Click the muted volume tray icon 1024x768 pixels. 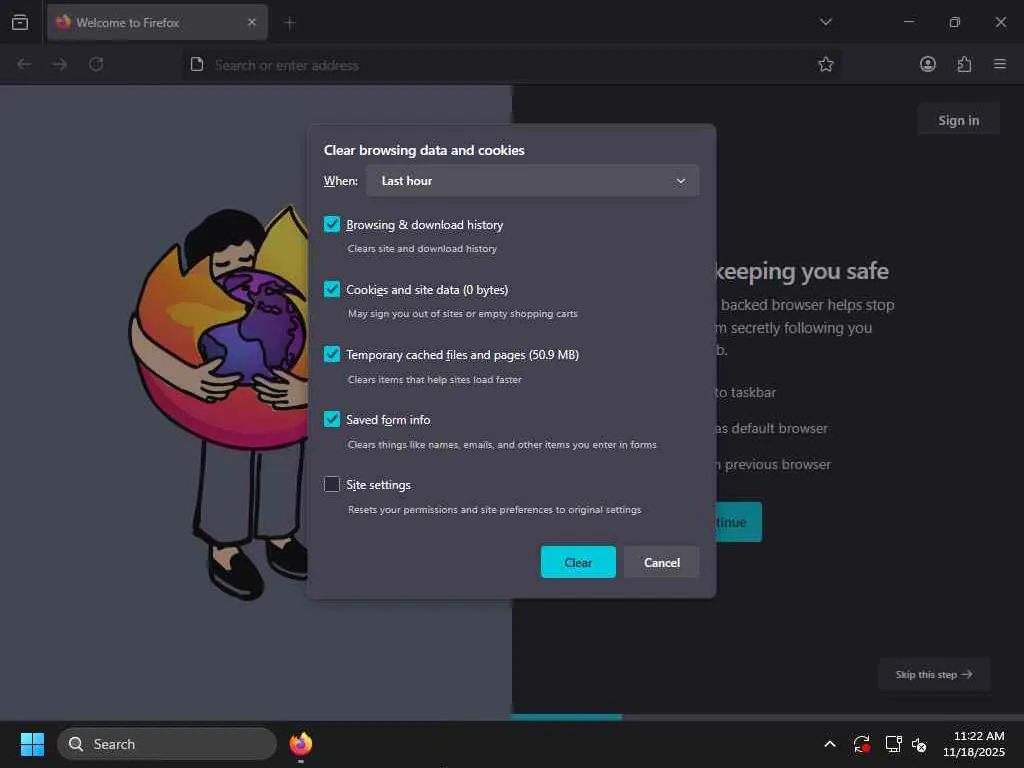pos(920,744)
